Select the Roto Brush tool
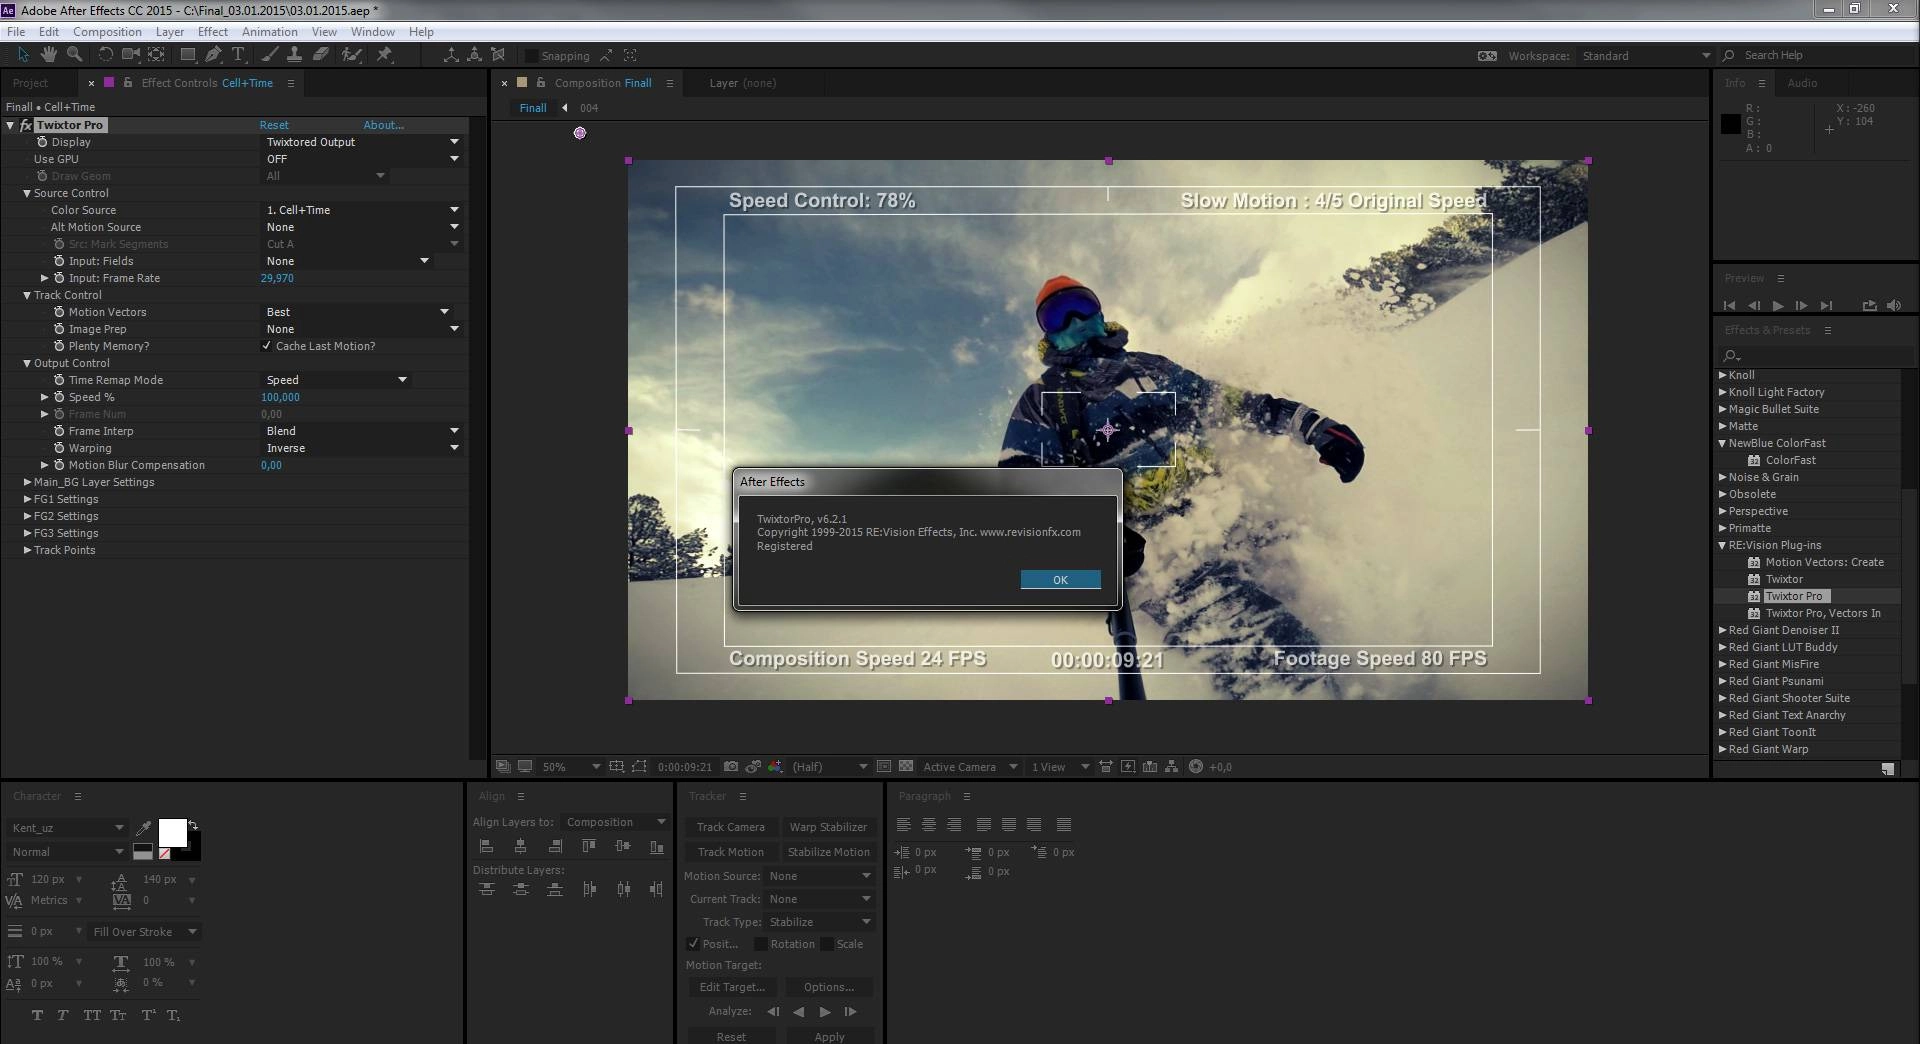 tap(352, 55)
